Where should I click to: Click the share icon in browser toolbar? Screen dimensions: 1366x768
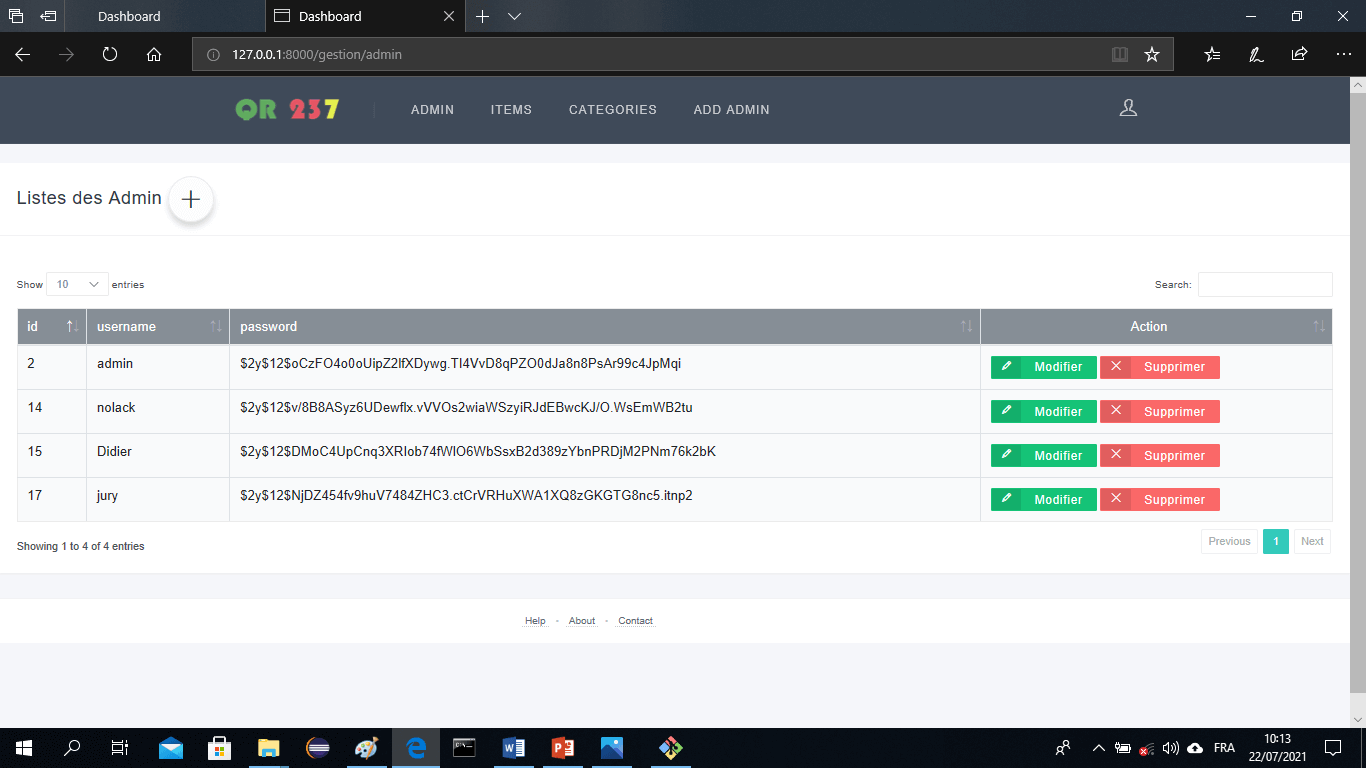(x=1299, y=55)
